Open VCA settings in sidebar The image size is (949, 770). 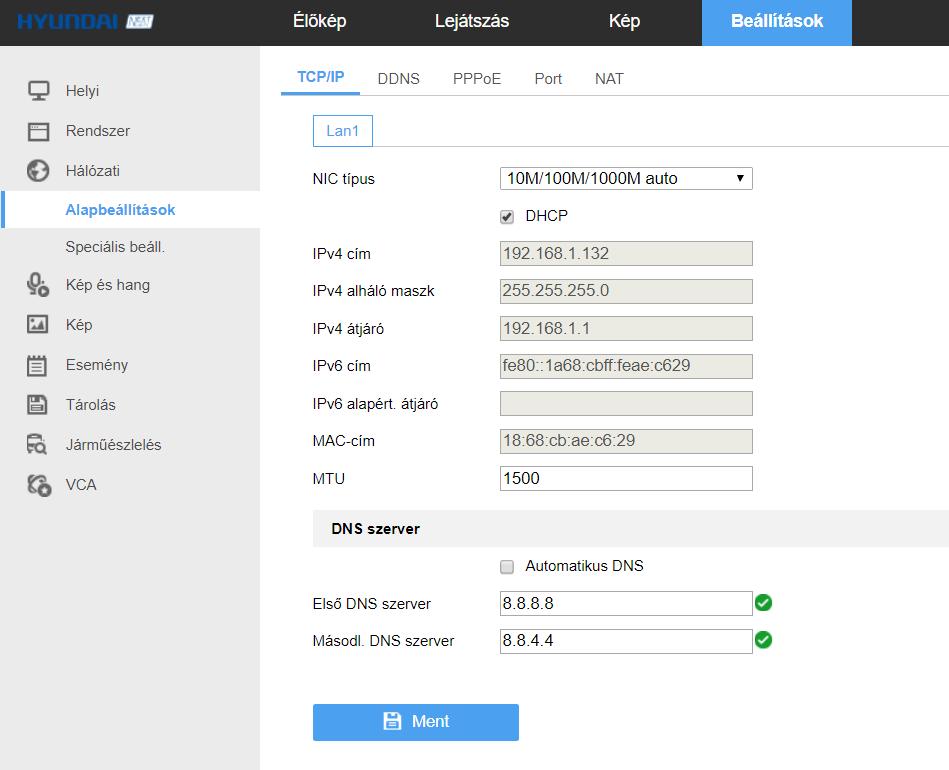(x=80, y=485)
